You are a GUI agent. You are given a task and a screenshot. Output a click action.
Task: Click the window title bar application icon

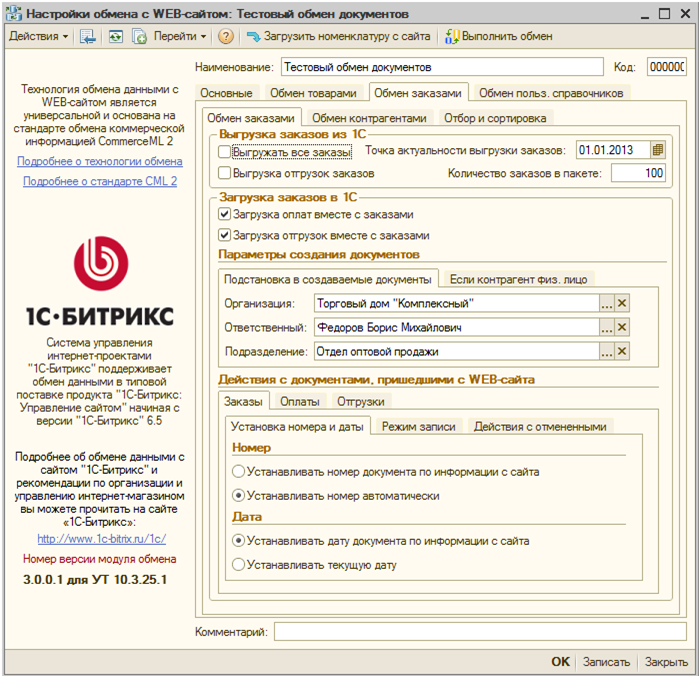(13, 14)
